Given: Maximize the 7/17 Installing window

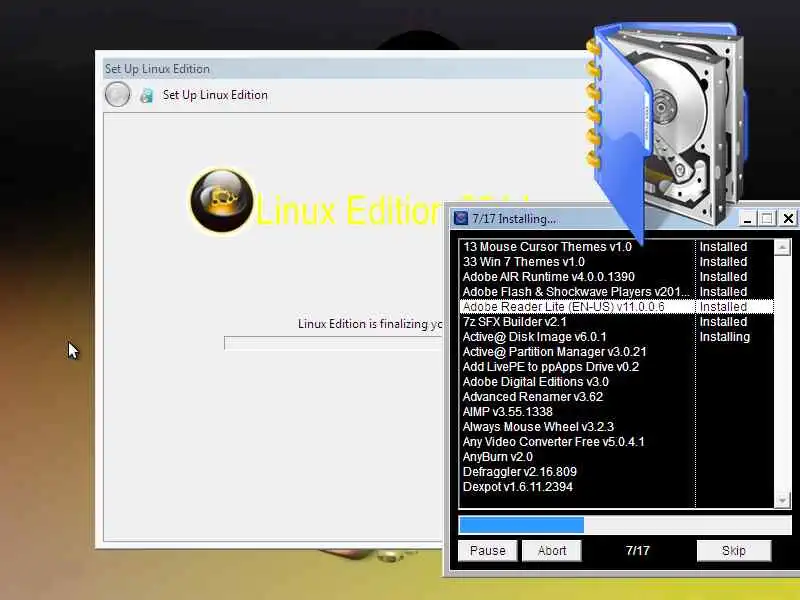Looking at the screenshot, I should tap(767, 219).
